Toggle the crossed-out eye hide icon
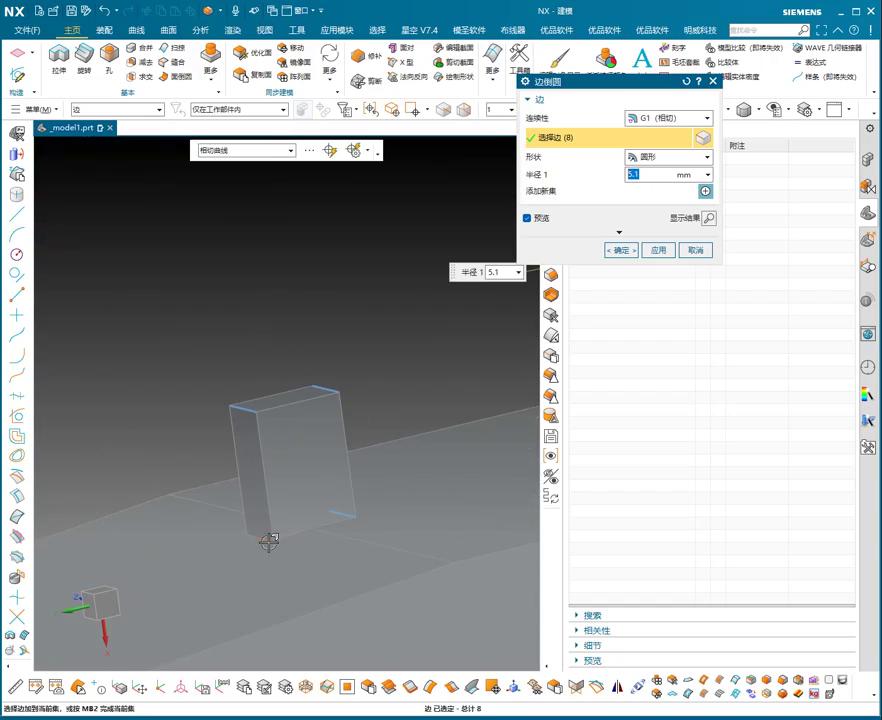Viewport: 882px width, 720px height. click(551, 476)
